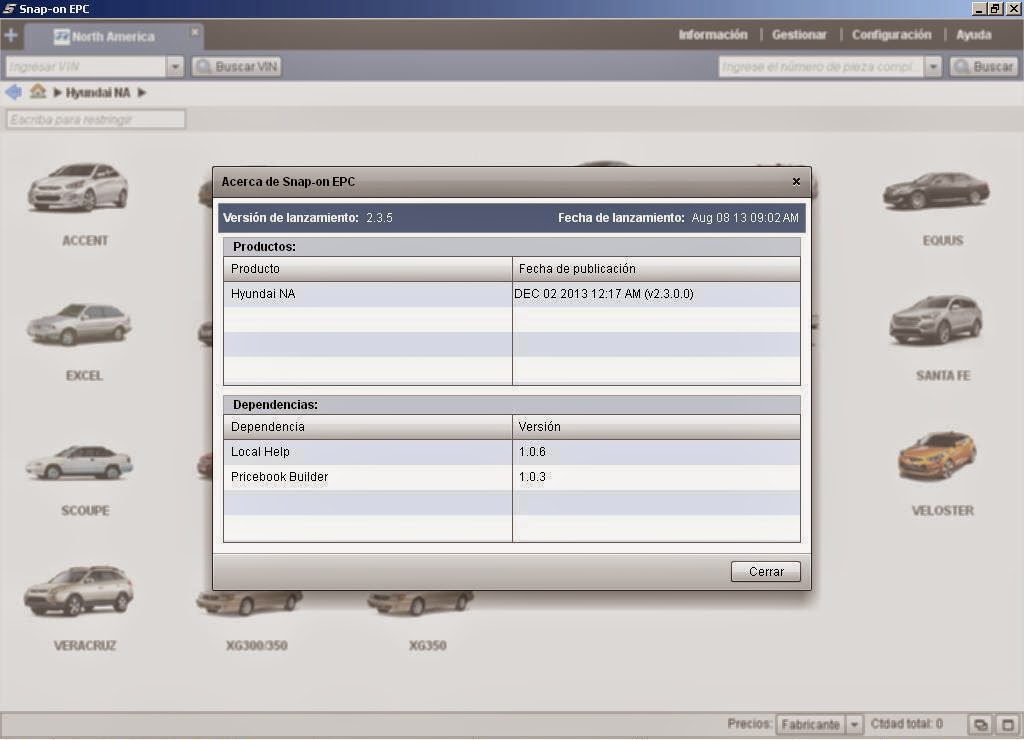Click the Dependencia column header

(368, 426)
